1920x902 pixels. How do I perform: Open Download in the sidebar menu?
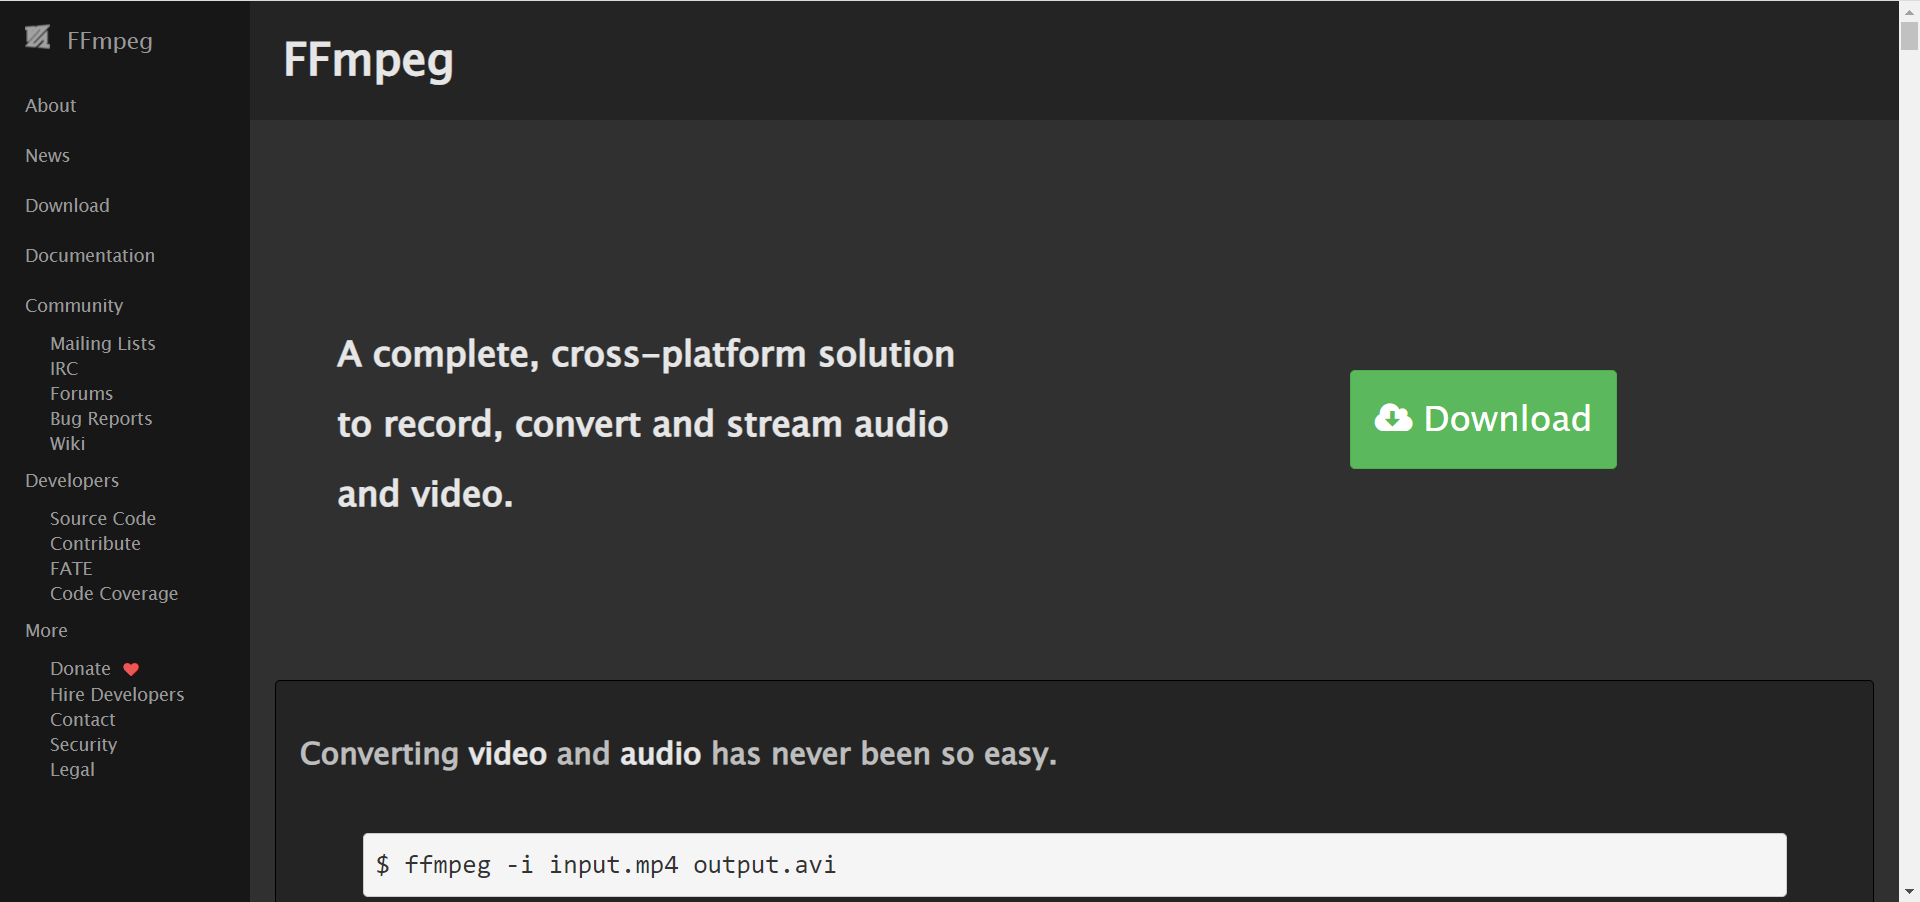pos(67,205)
